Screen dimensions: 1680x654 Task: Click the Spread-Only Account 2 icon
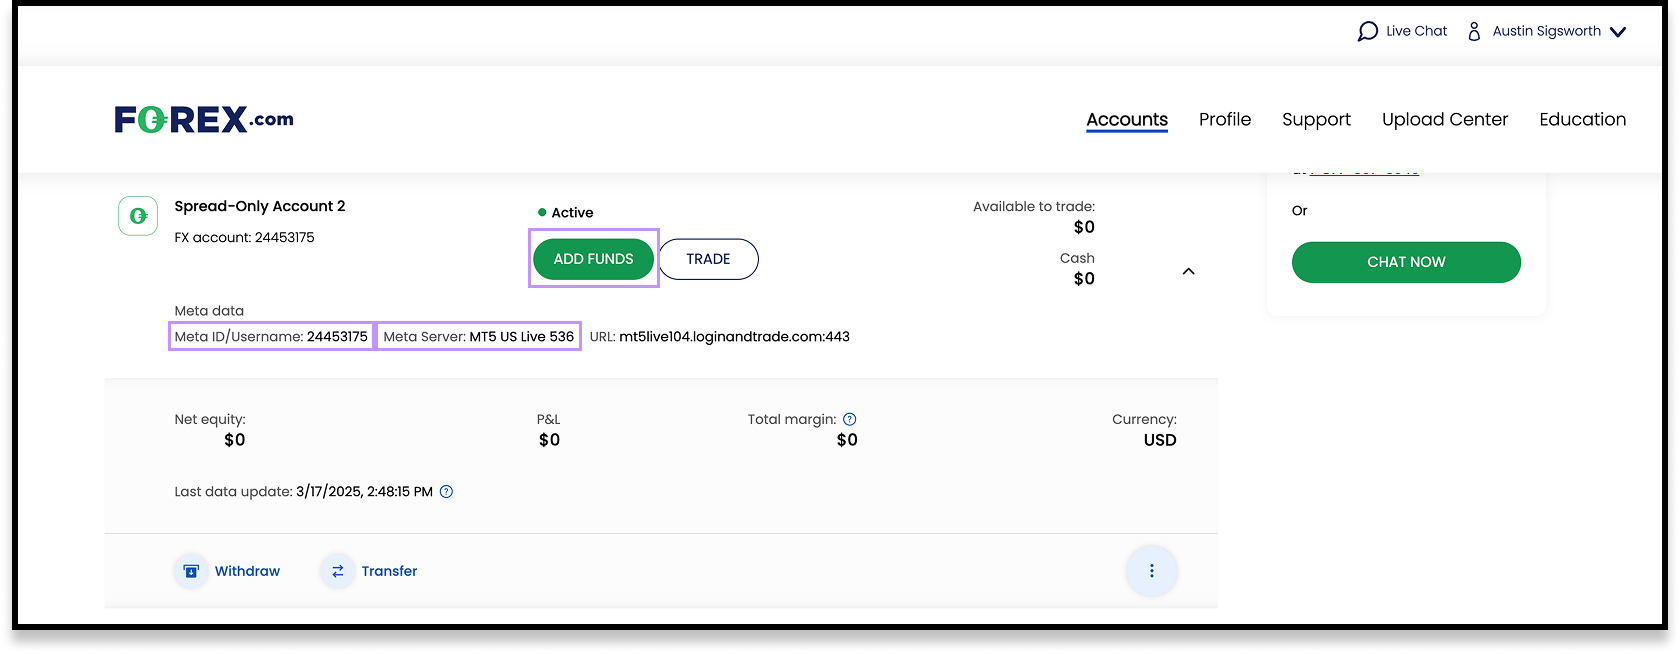(138, 216)
